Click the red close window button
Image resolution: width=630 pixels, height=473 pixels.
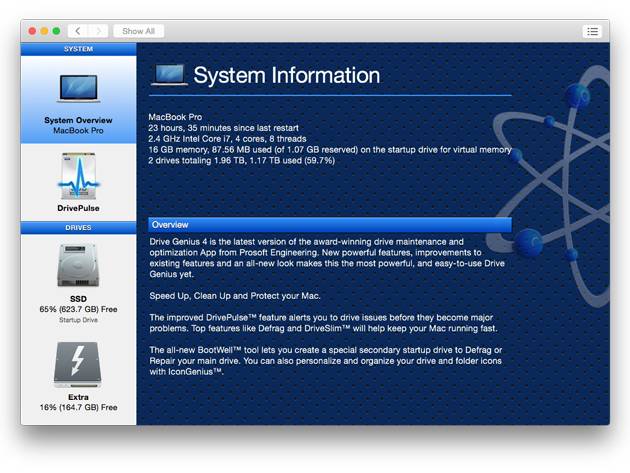click(x=32, y=31)
